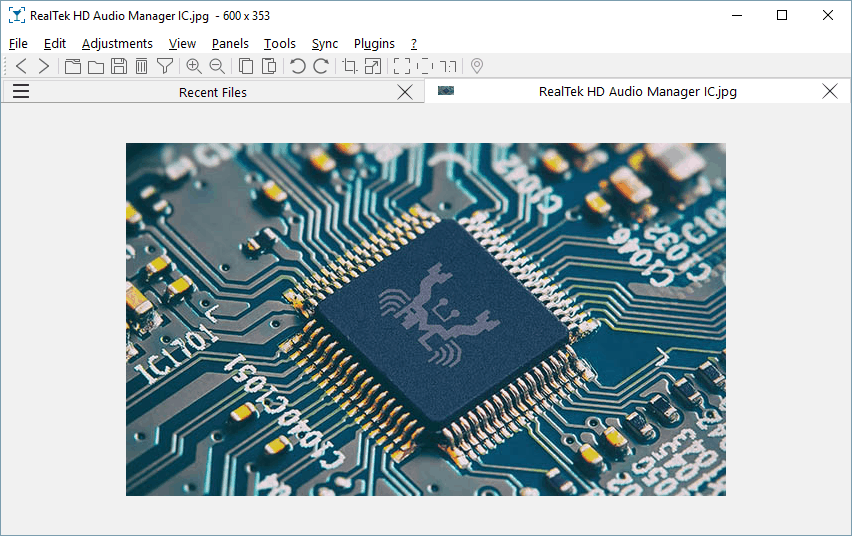852x536 pixels.
Task: Click the circuit board chip image
Action: tap(426, 319)
